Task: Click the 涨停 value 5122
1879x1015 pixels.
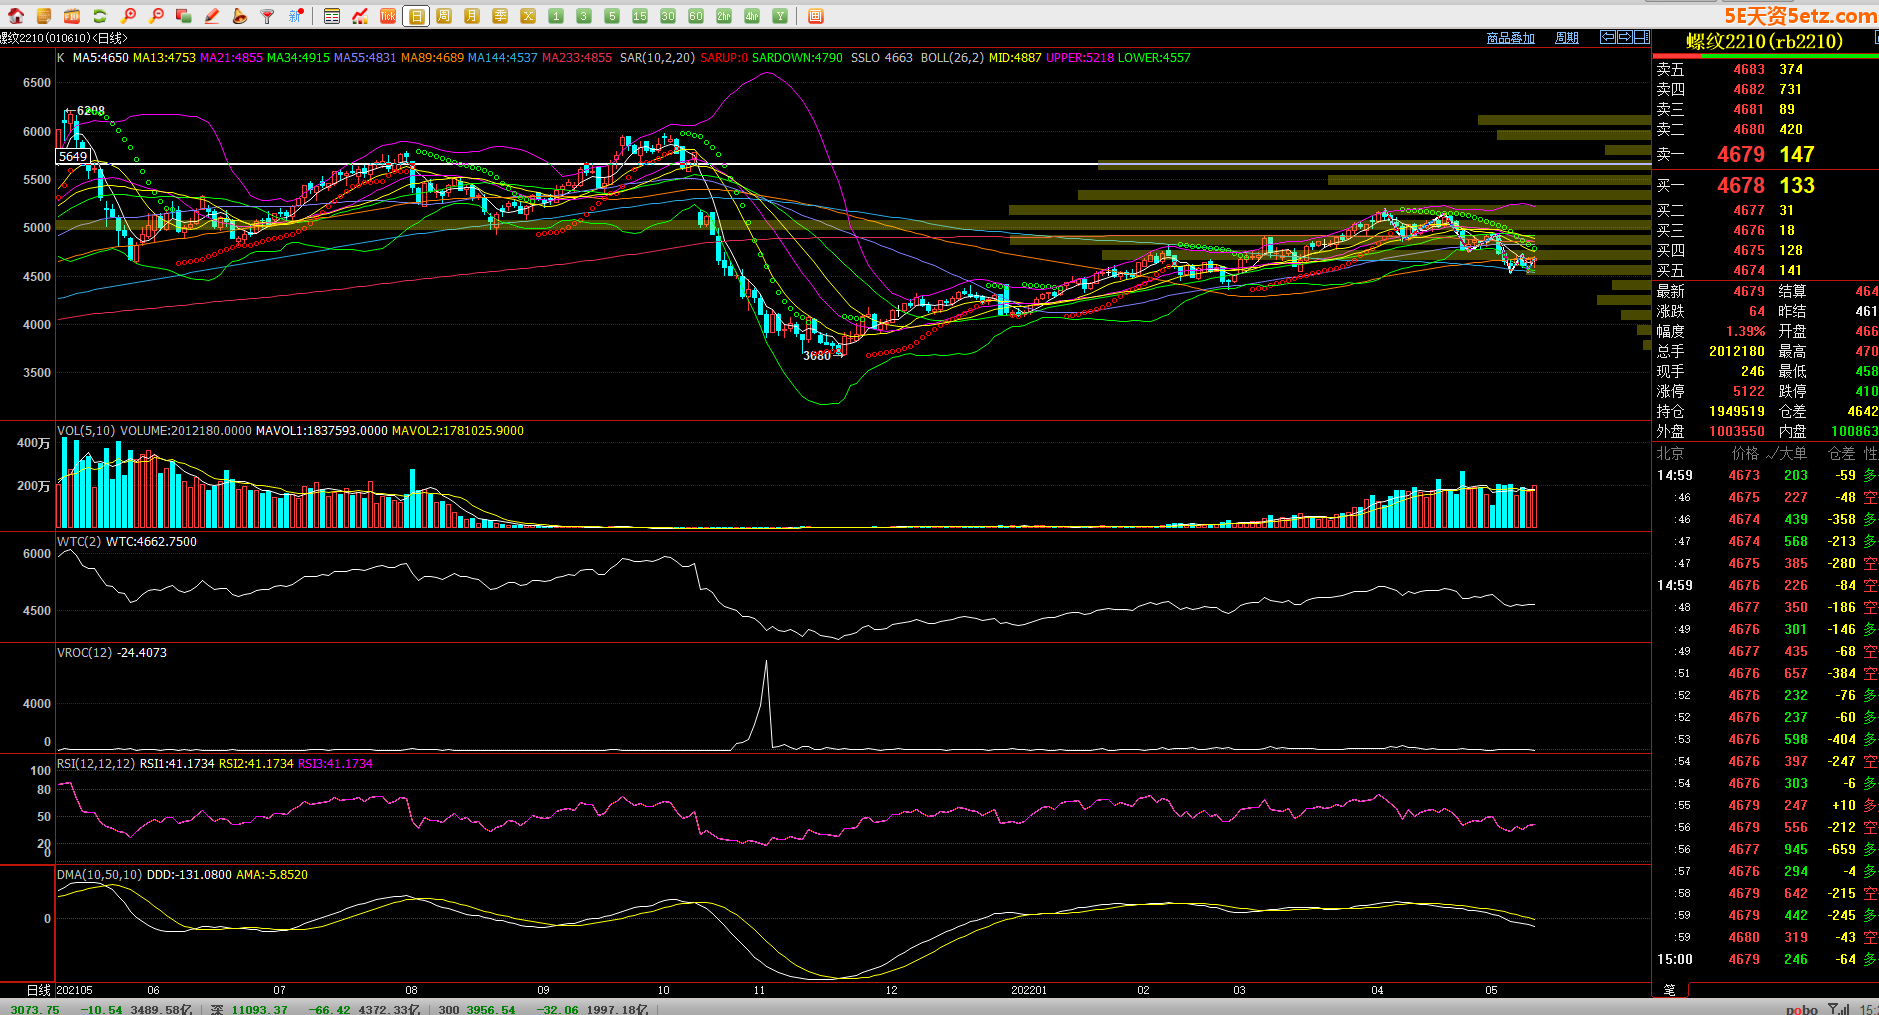Action: coord(1749,392)
